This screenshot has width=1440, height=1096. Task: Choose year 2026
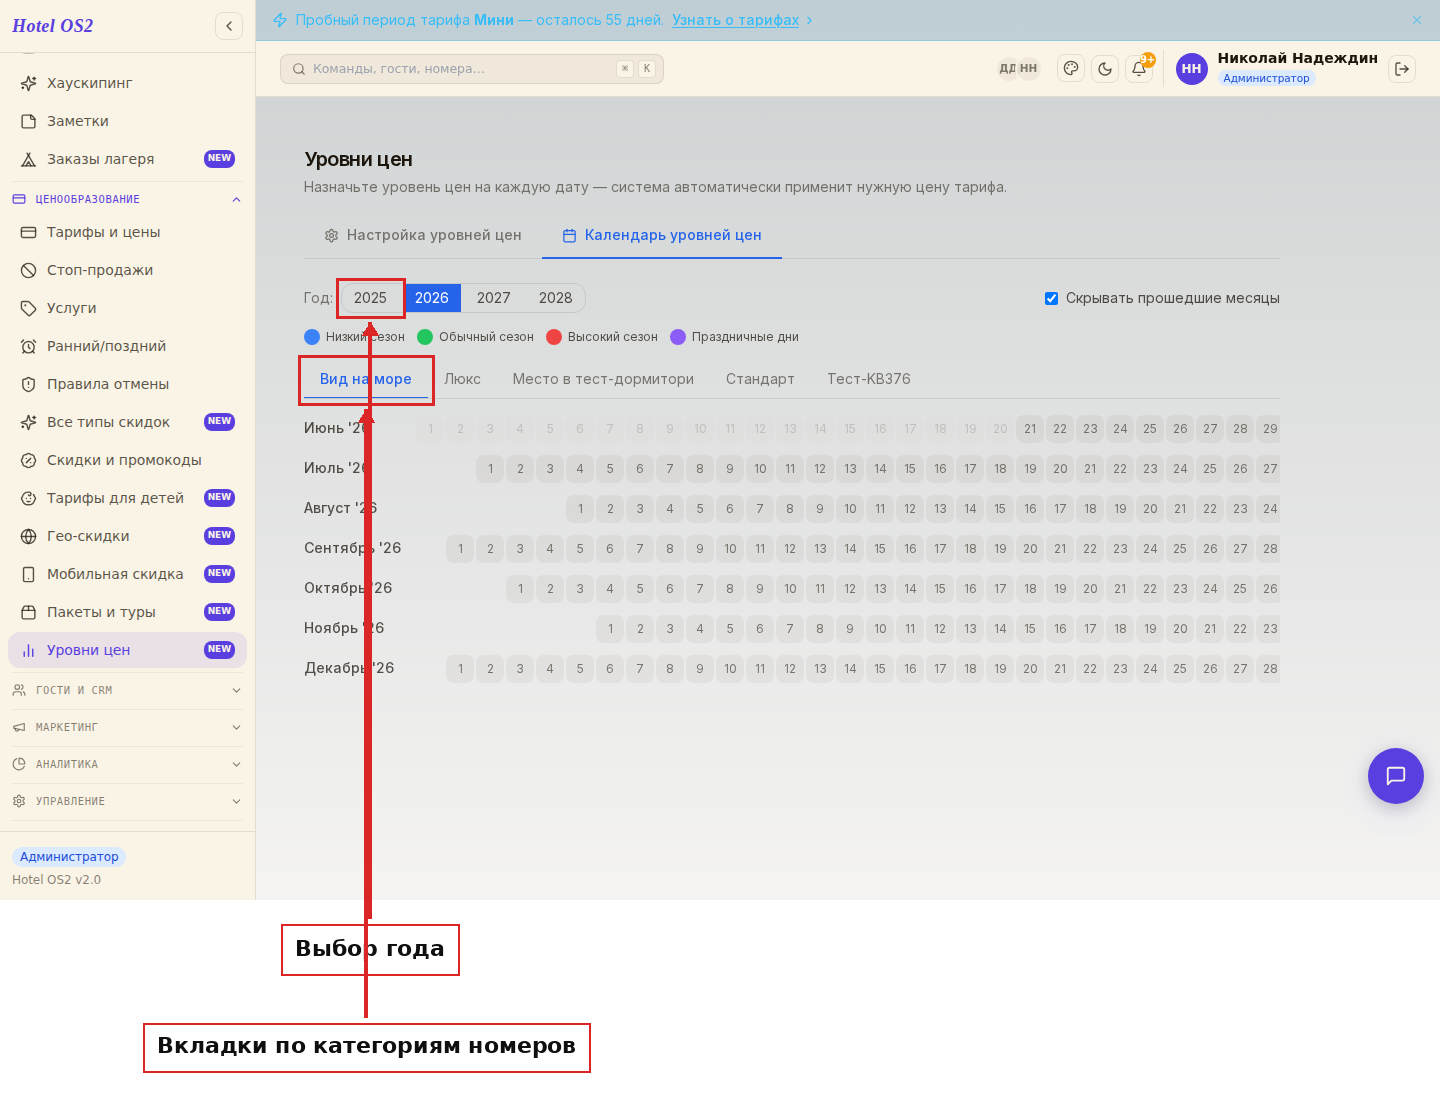[x=432, y=298]
